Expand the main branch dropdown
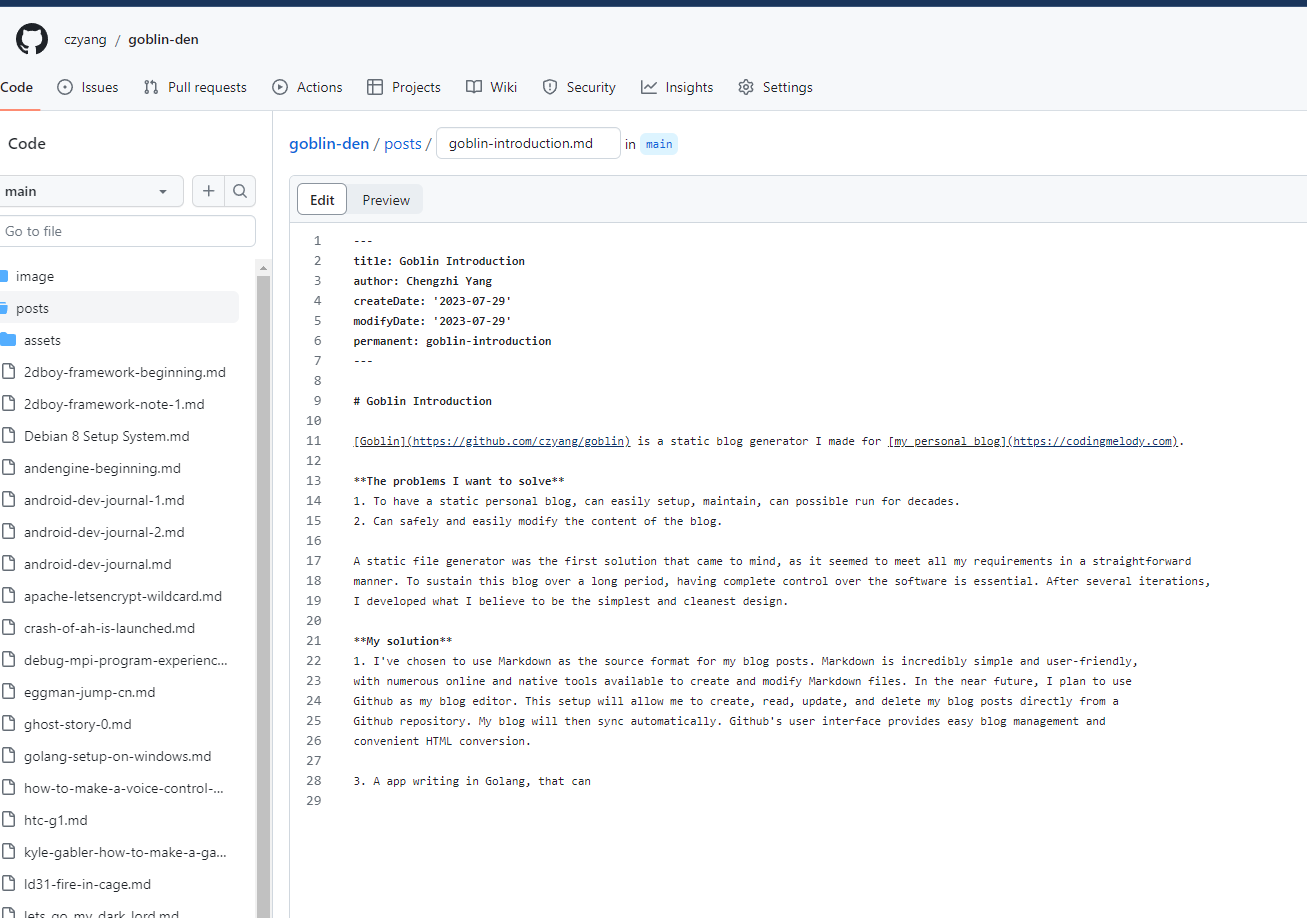 [88, 191]
